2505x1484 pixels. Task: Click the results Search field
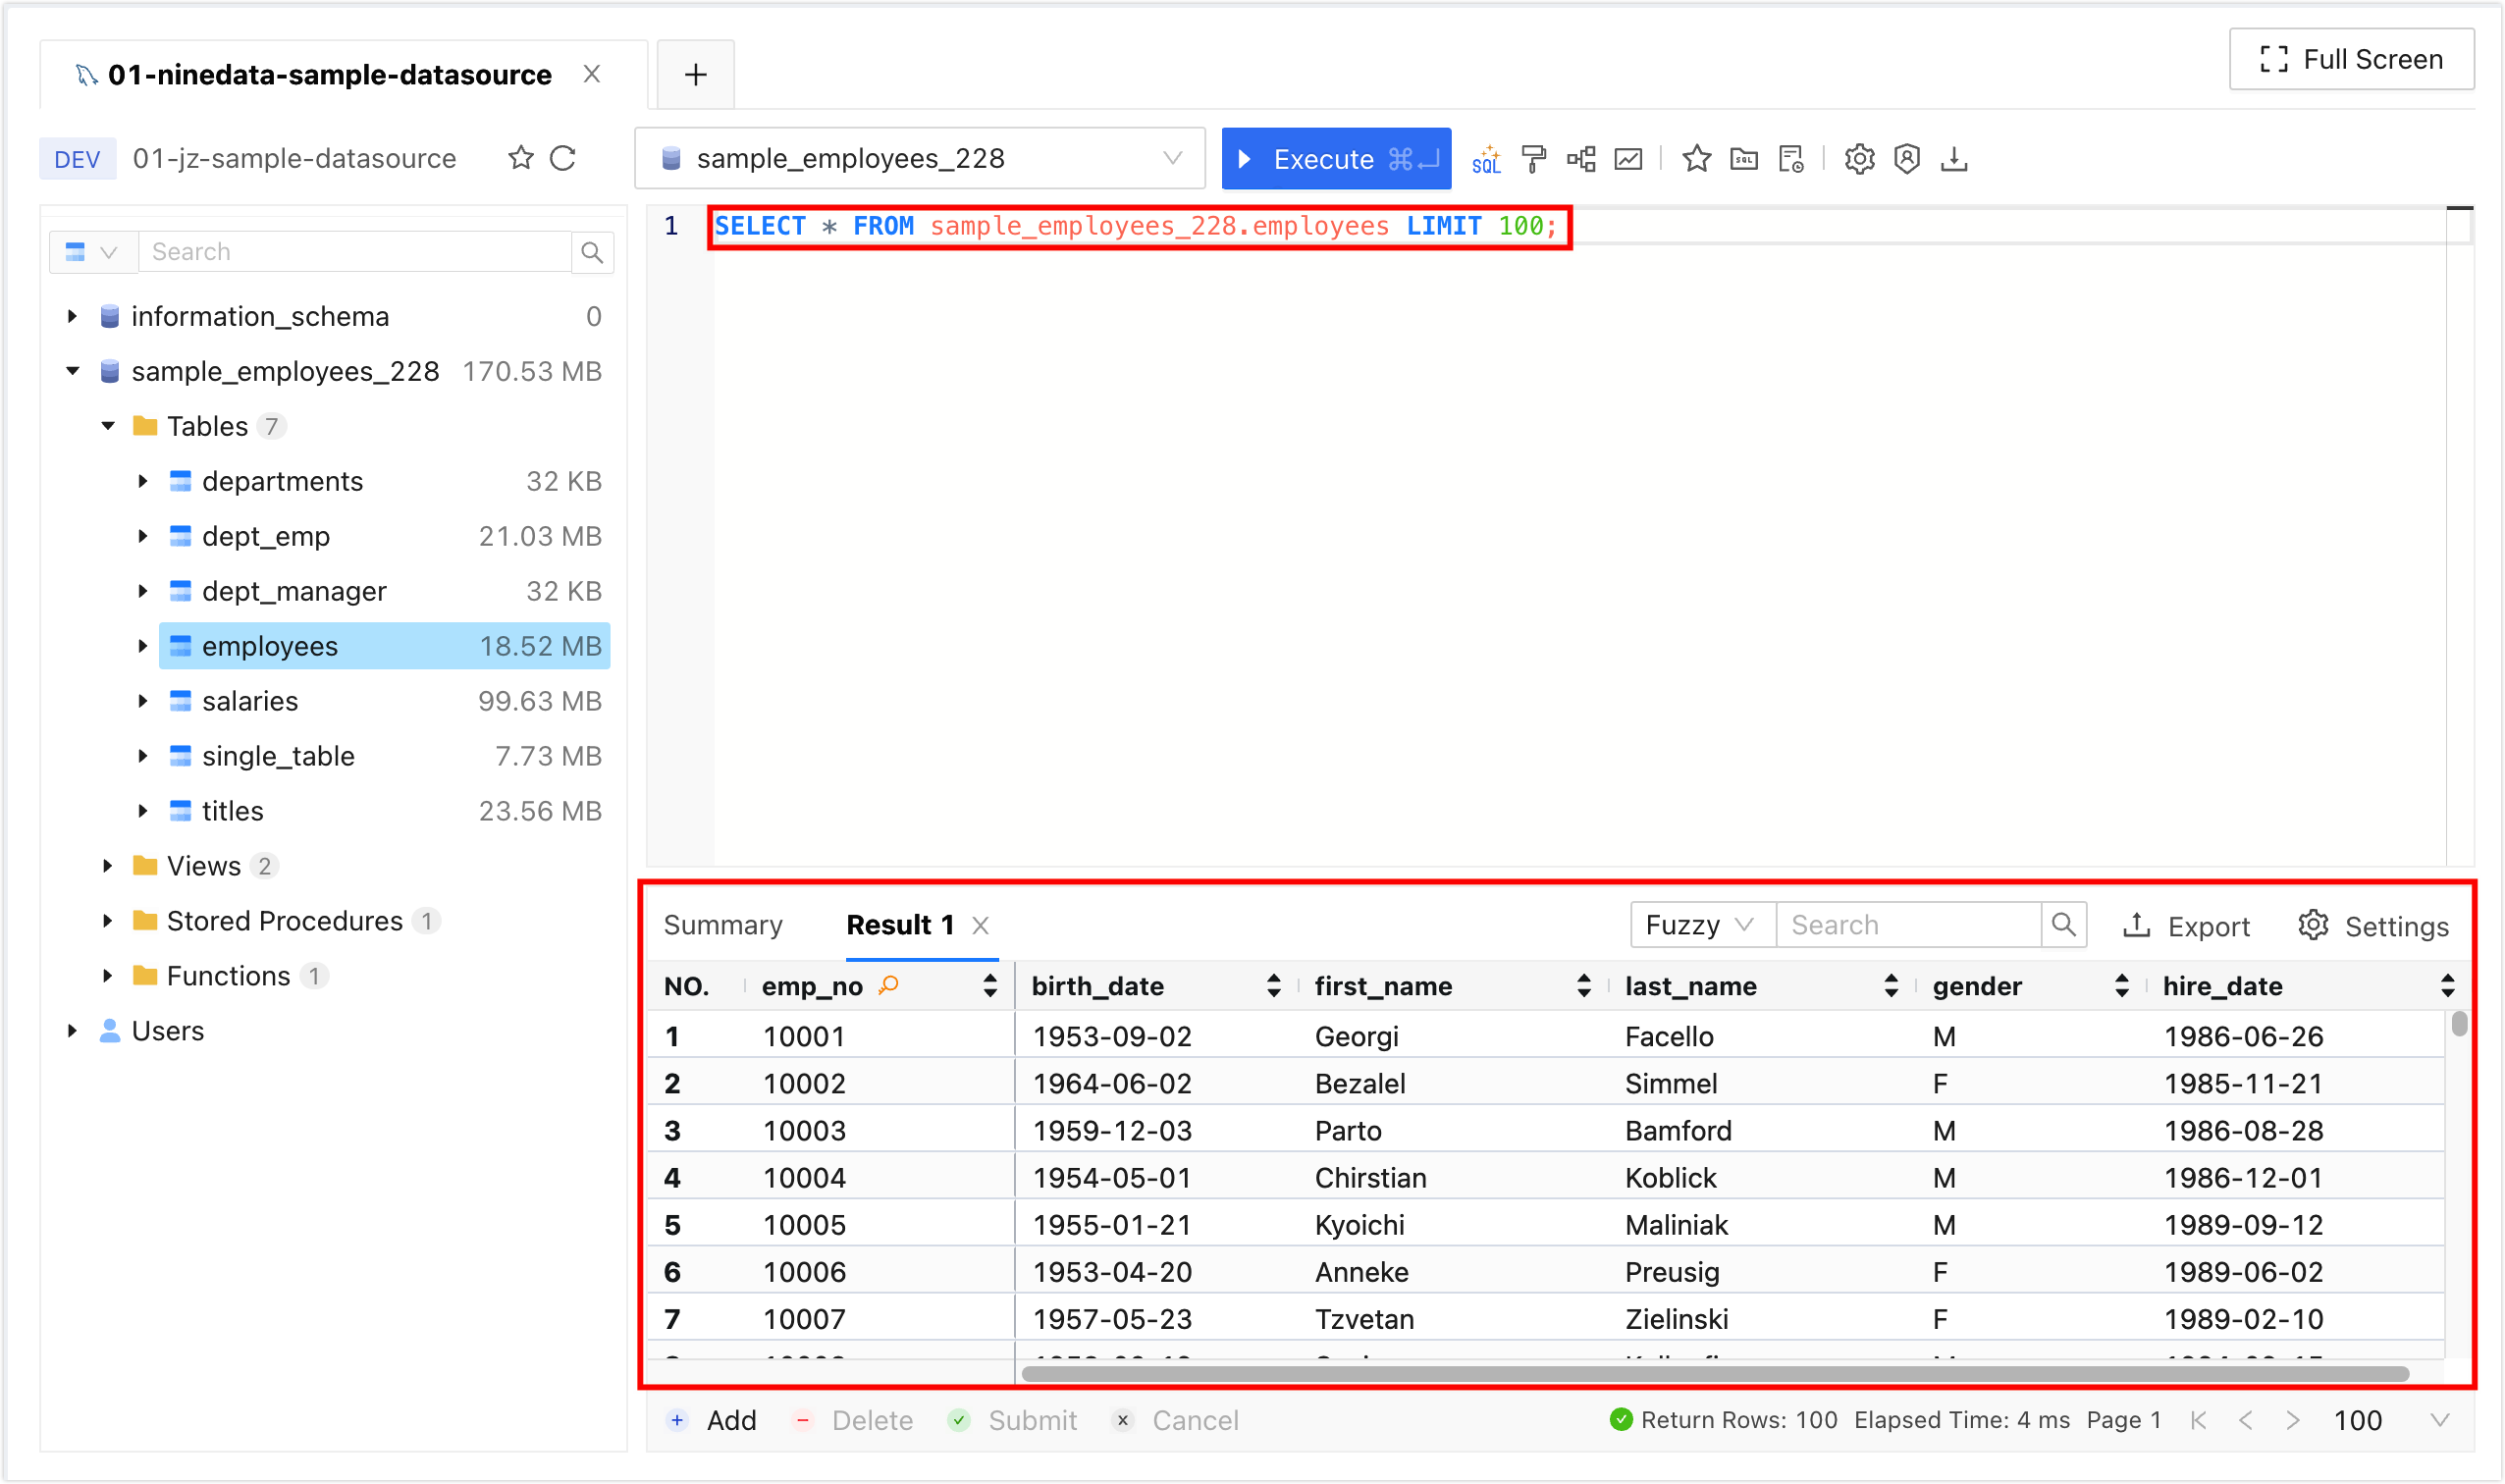point(1908,925)
